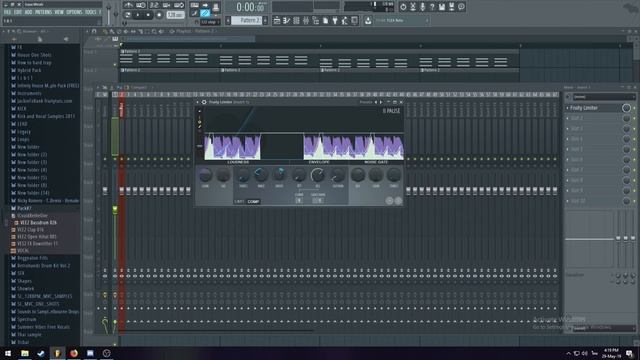Expand the Loops folder in browser

[x=23, y=139]
